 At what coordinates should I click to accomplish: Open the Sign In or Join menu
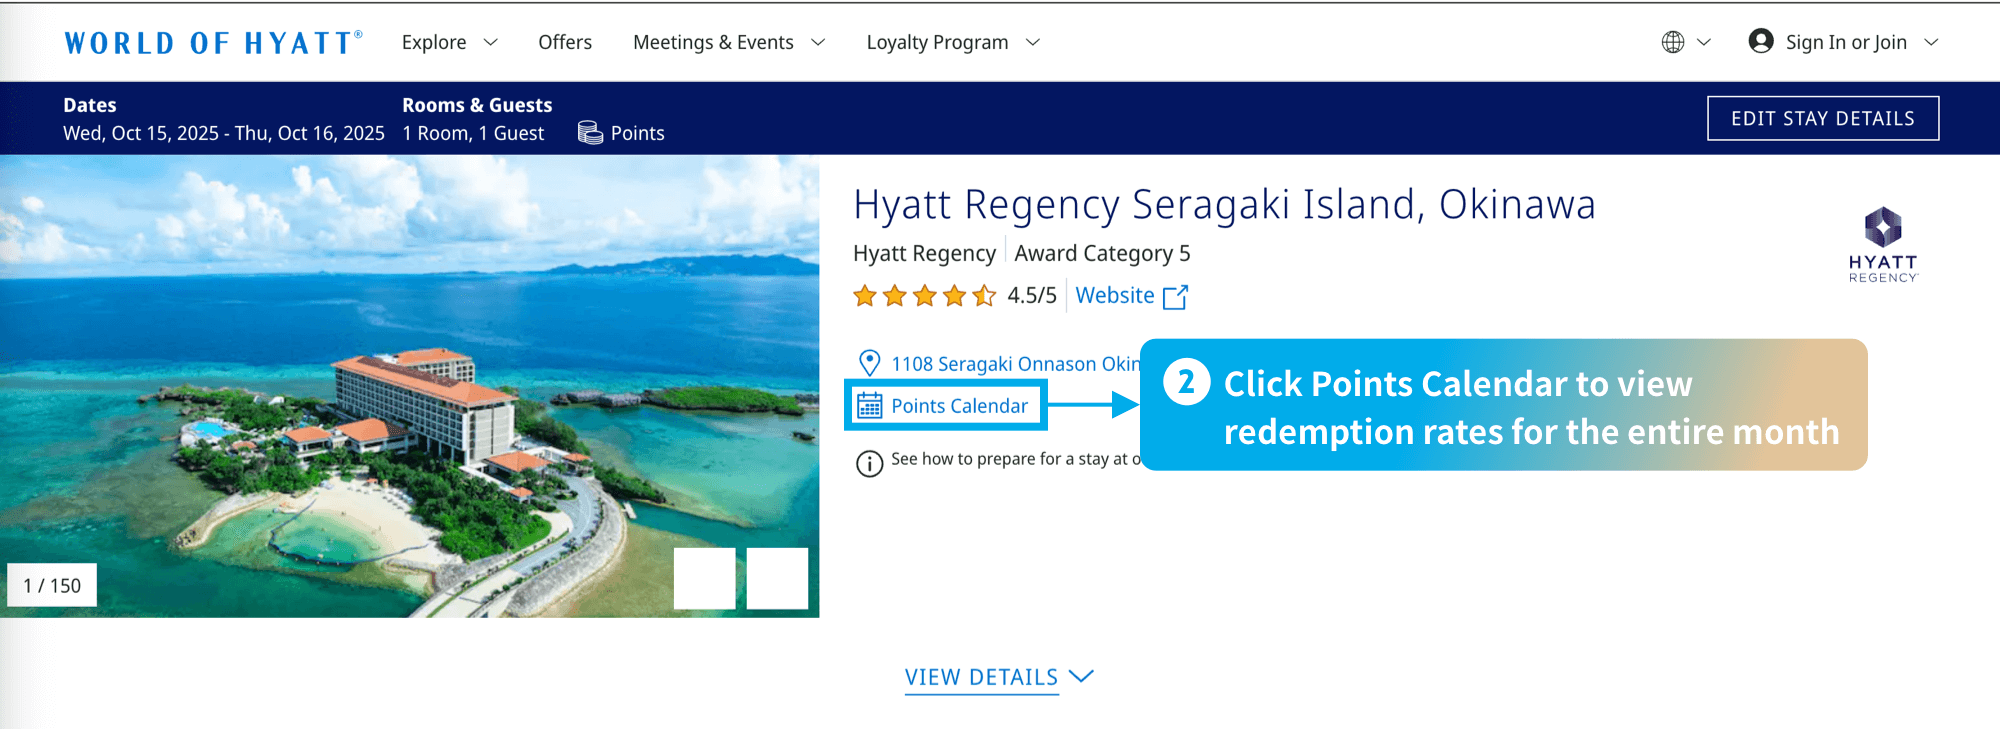[1845, 41]
